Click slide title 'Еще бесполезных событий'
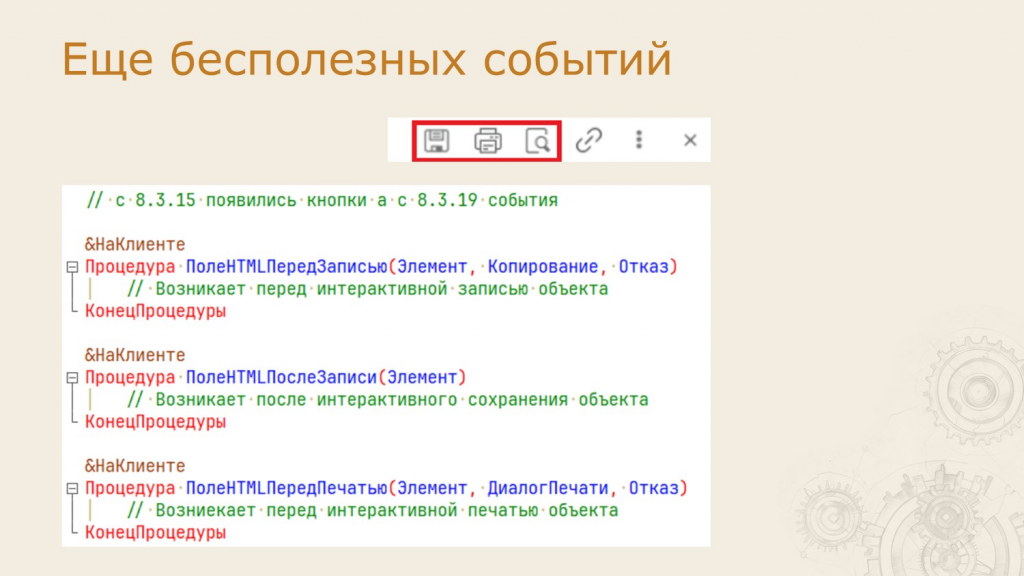This screenshot has width=1024, height=576. [366, 59]
